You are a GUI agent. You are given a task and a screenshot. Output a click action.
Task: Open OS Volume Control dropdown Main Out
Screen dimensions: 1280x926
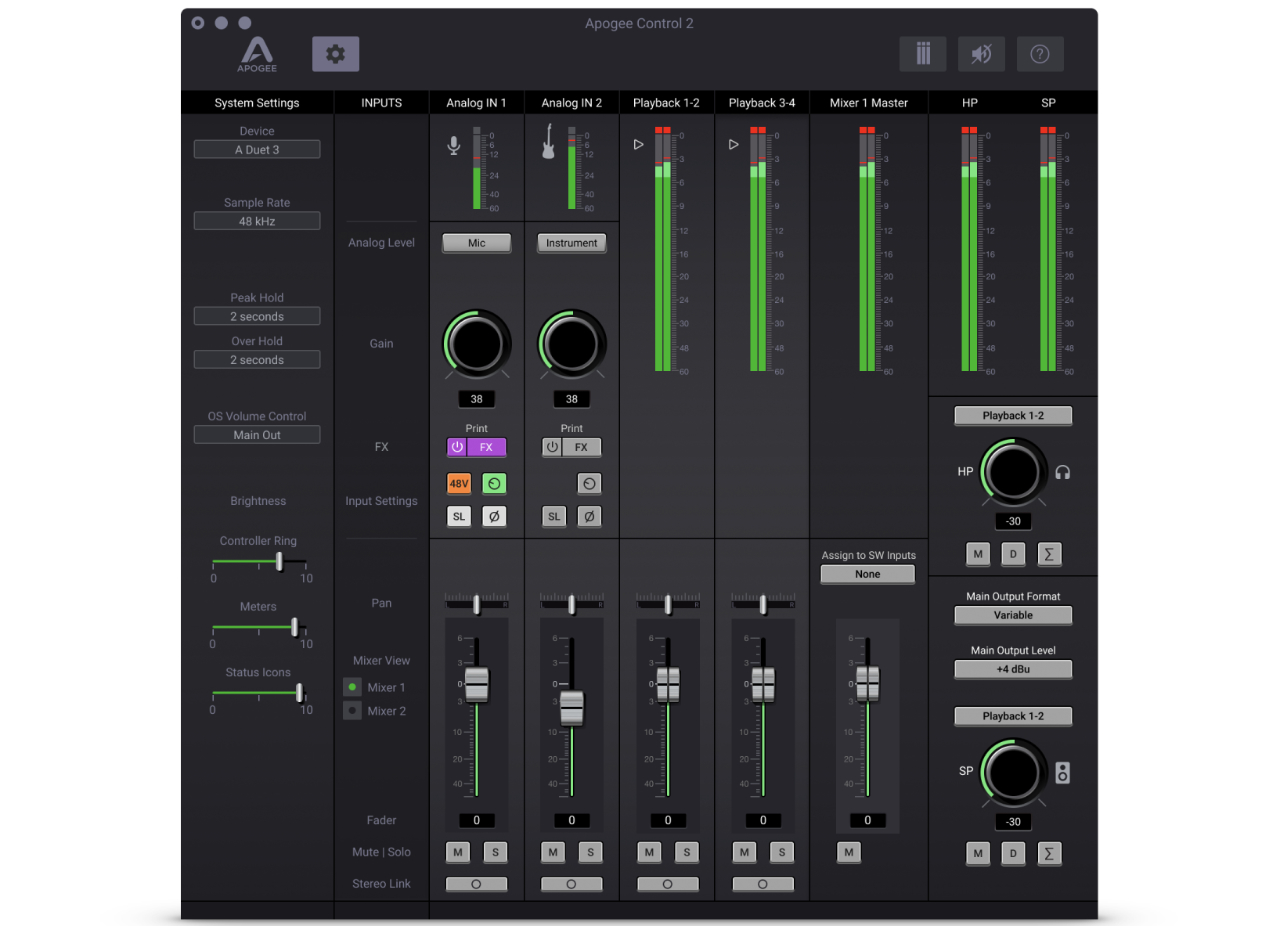tap(257, 435)
